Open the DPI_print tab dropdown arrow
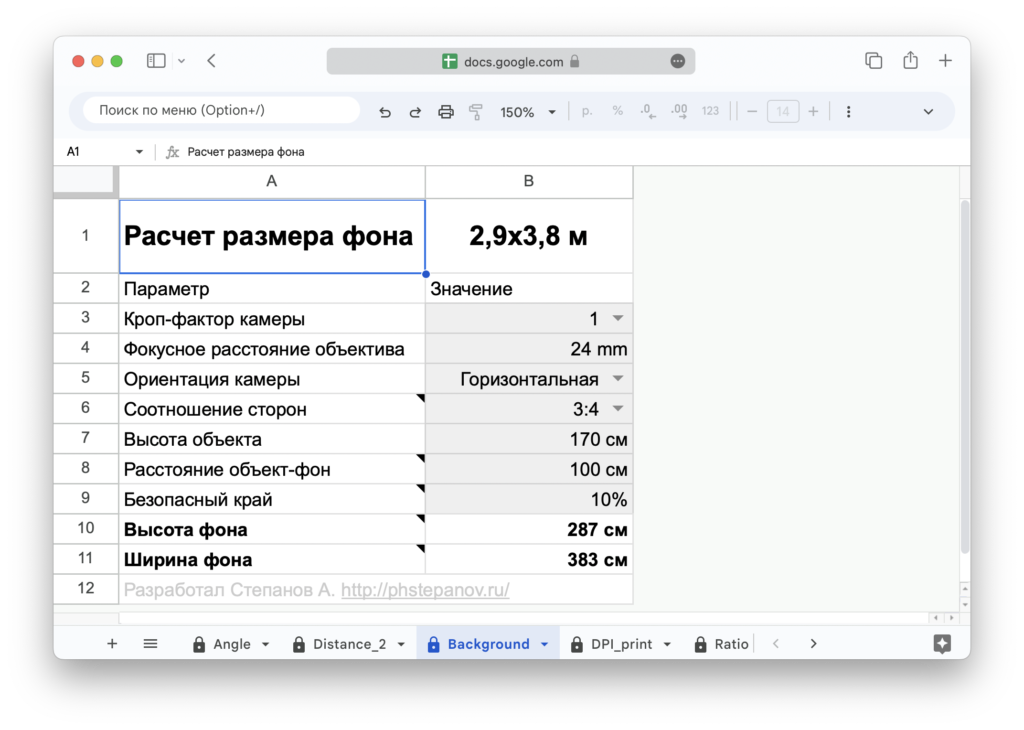Screen dimensions: 1024x730 667,644
